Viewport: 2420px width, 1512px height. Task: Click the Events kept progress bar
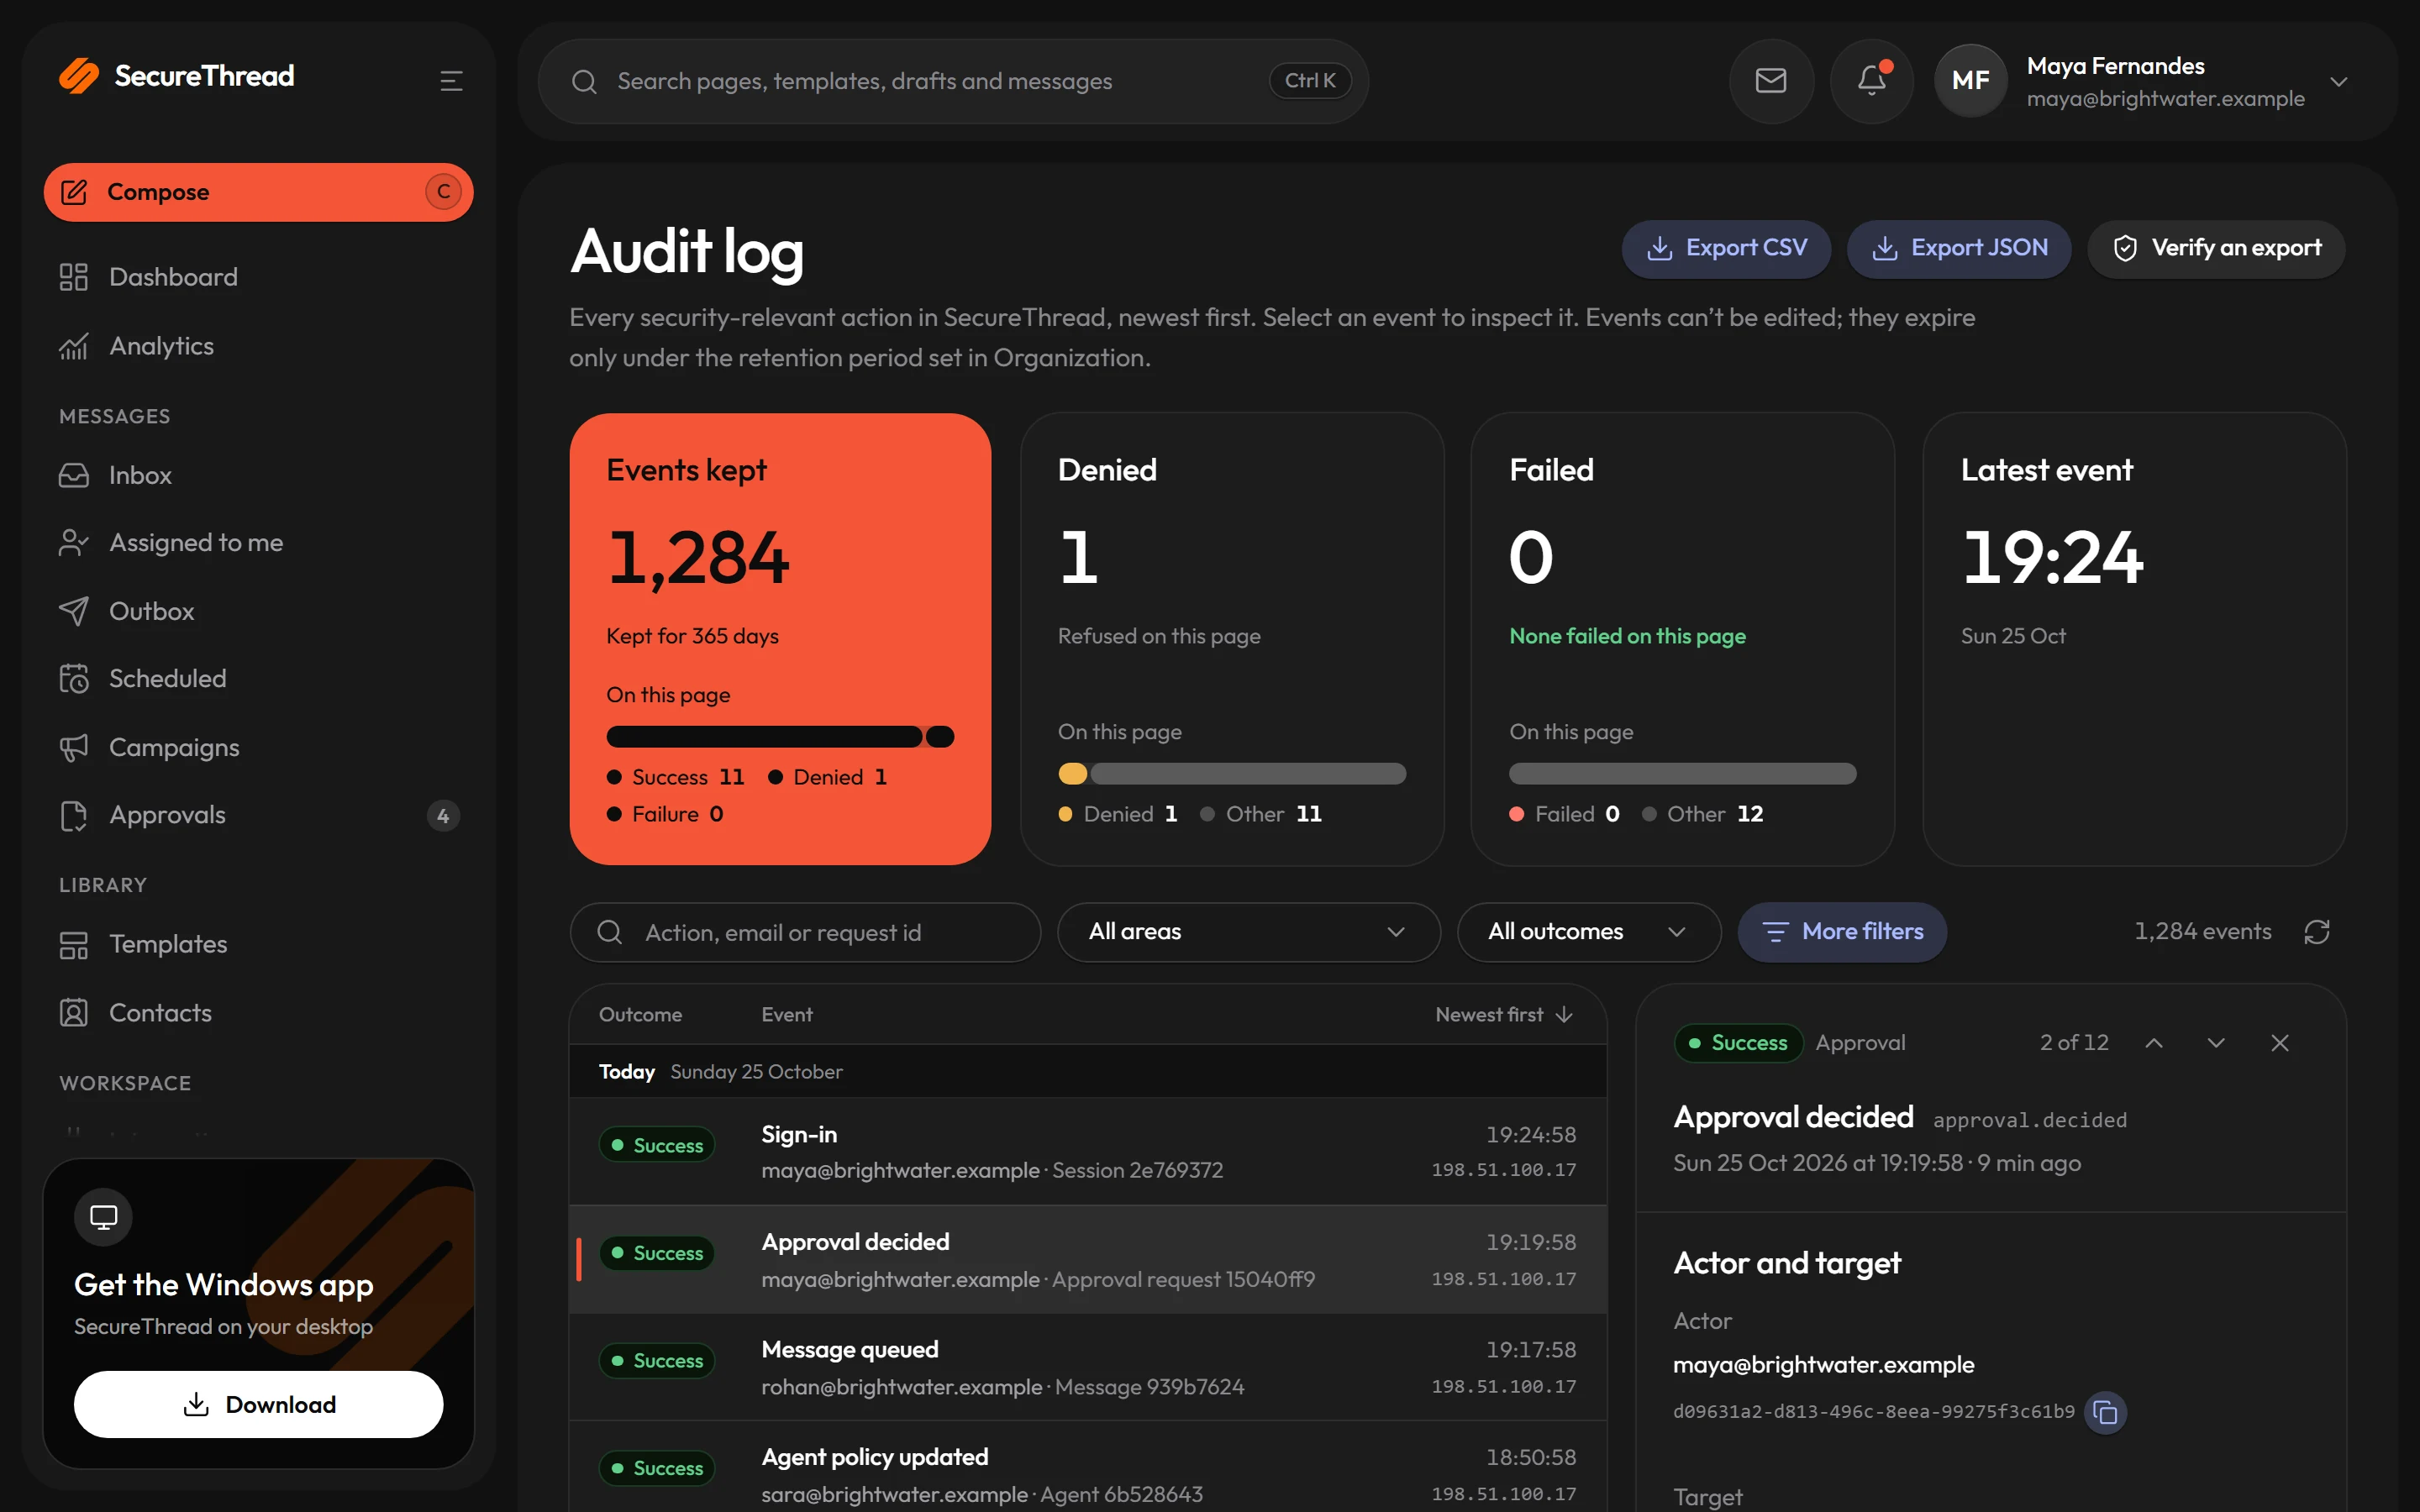[780, 737]
